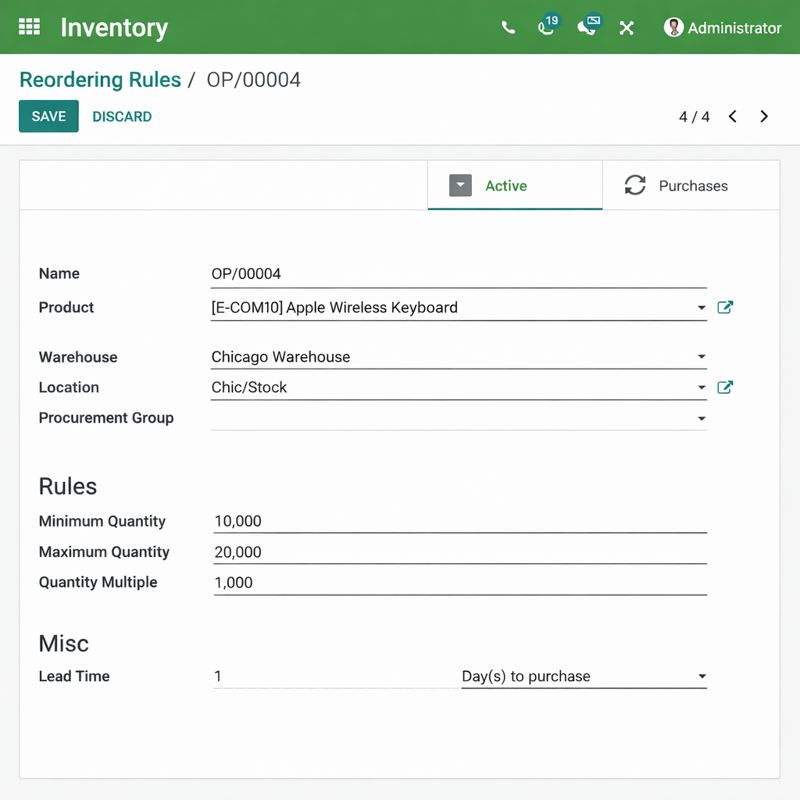Go to the next record arrow

pos(764,117)
